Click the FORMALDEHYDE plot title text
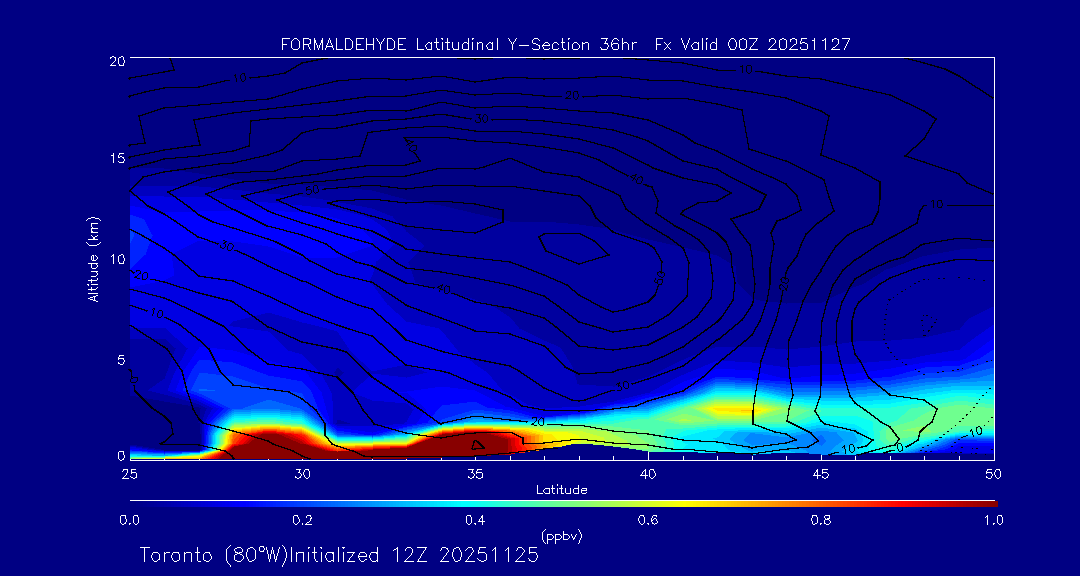This screenshot has height=576, width=1080. pyautogui.click(x=565, y=44)
